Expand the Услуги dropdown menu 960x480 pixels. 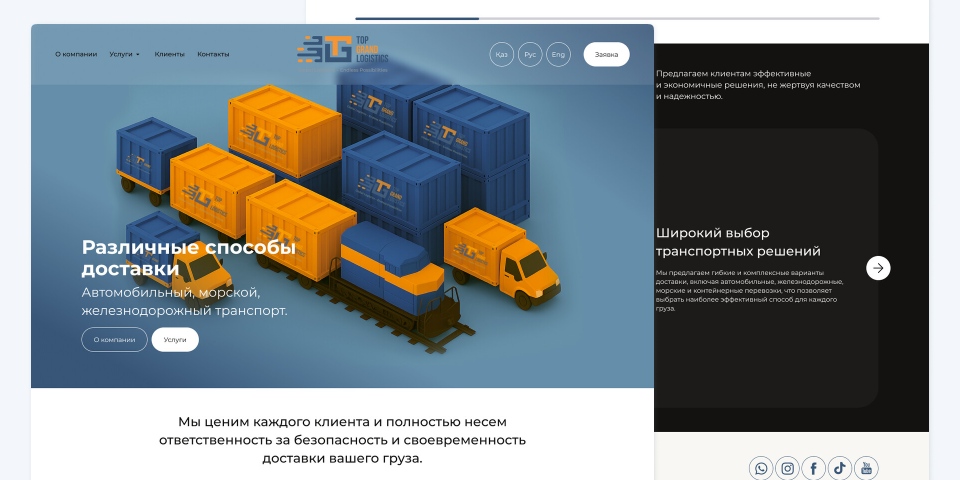[x=124, y=54]
